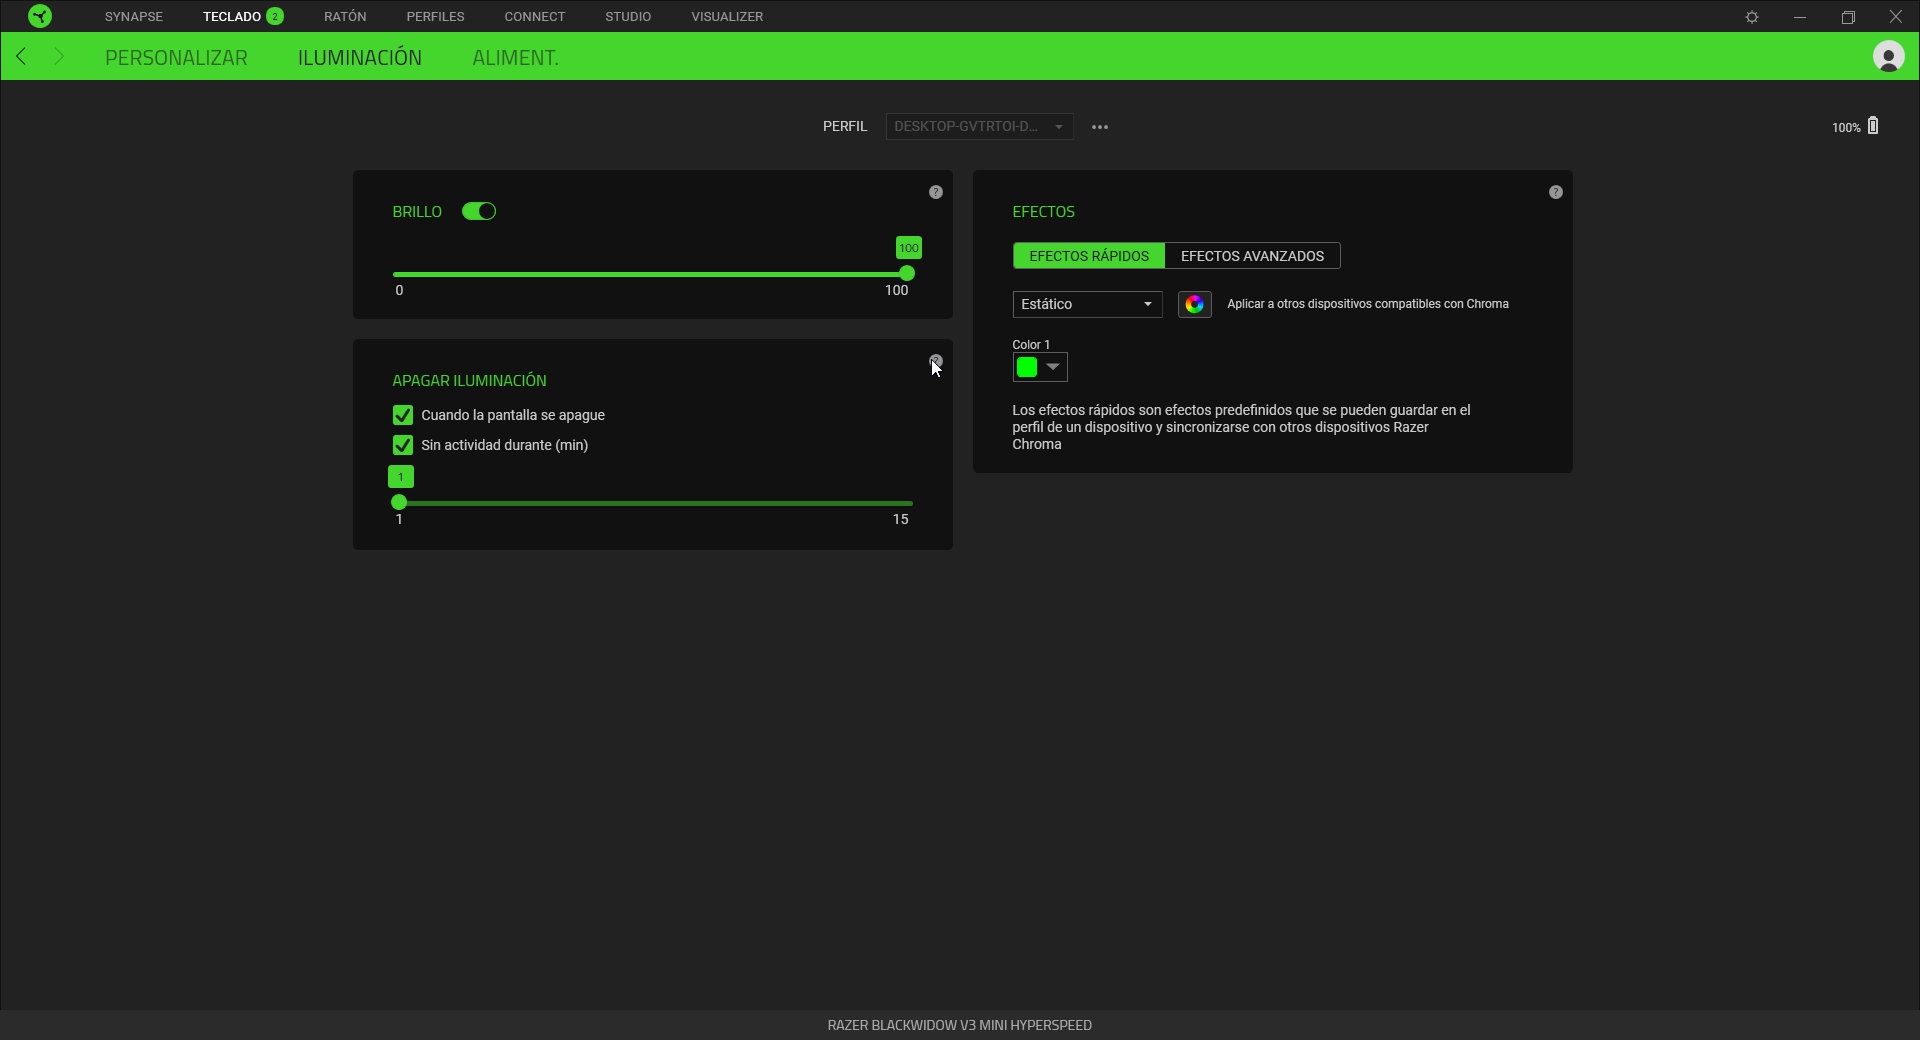Open help icon in Brillo panel

tap(935, 192)
